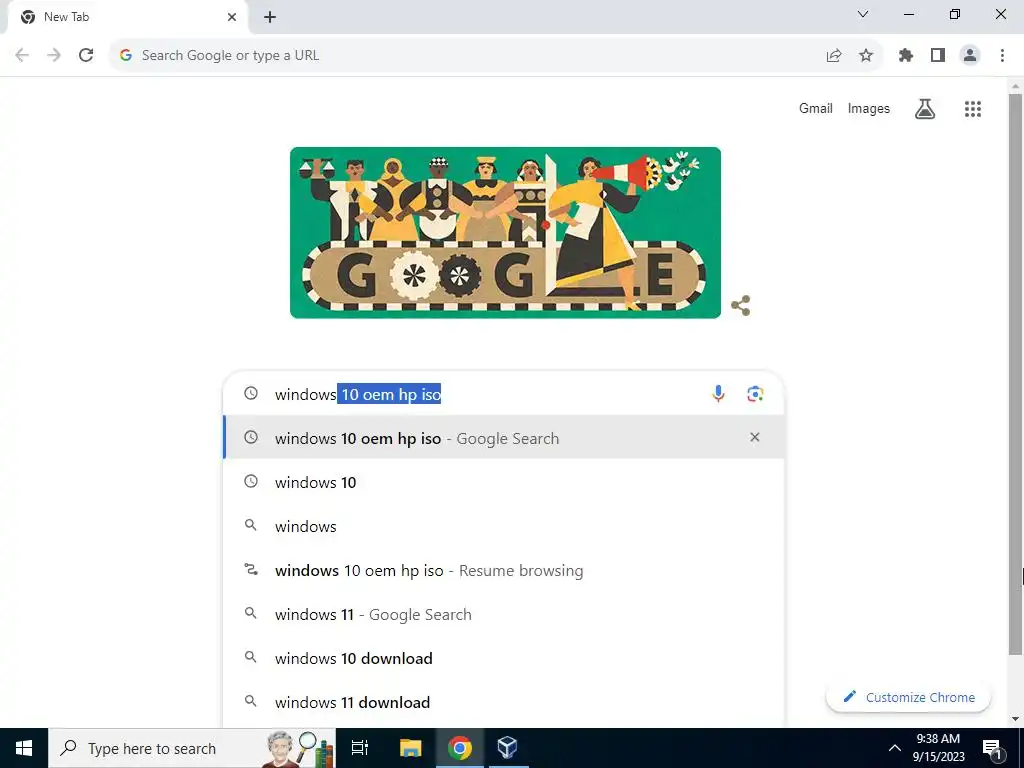
Task: Close the New Tab tab
Action: pyautogui.click(x=232, y=17)
